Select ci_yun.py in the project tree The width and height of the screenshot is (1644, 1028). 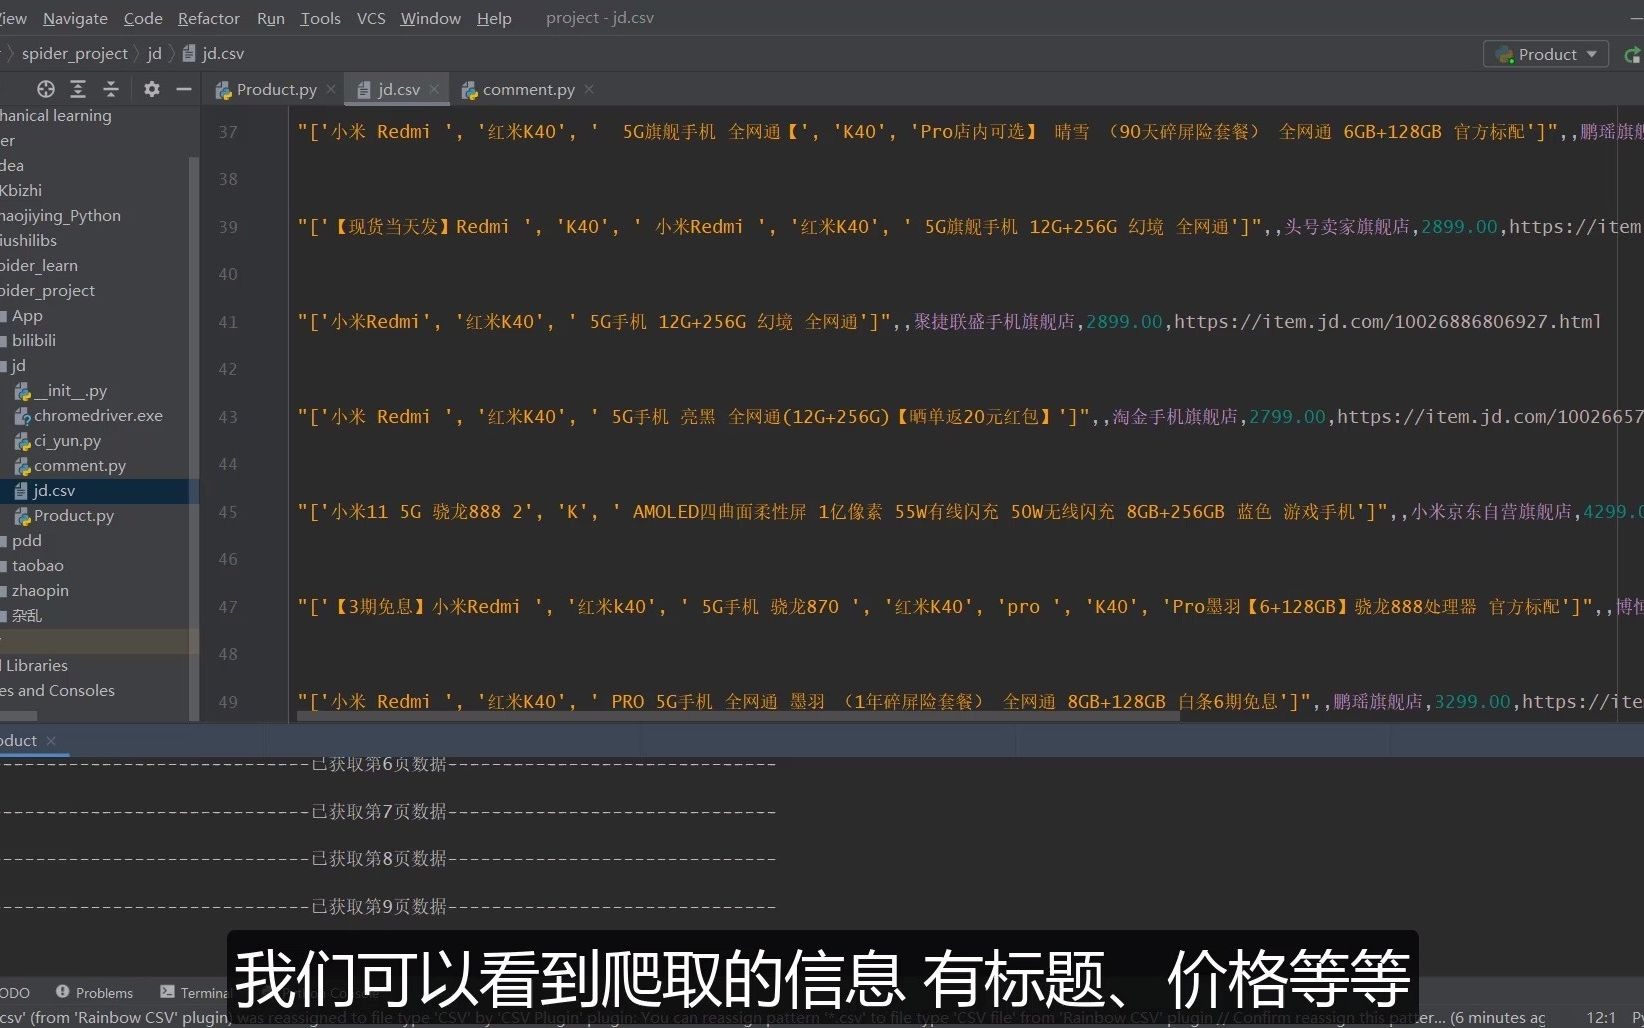point(67,440)
